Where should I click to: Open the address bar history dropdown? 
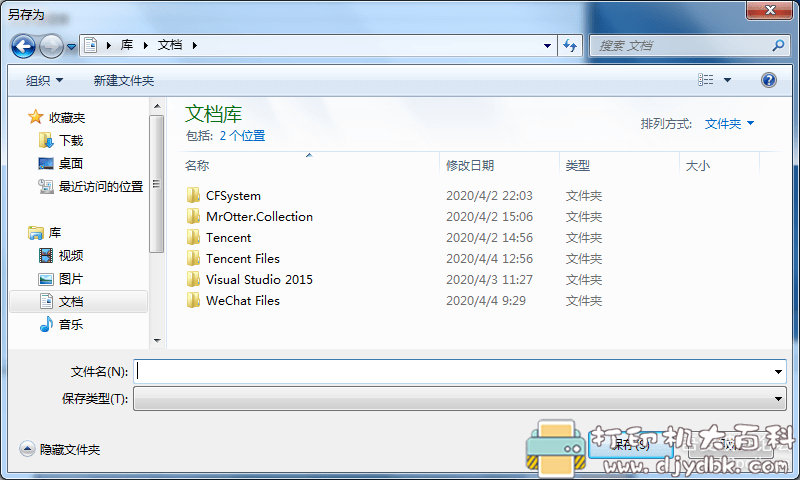547,45
